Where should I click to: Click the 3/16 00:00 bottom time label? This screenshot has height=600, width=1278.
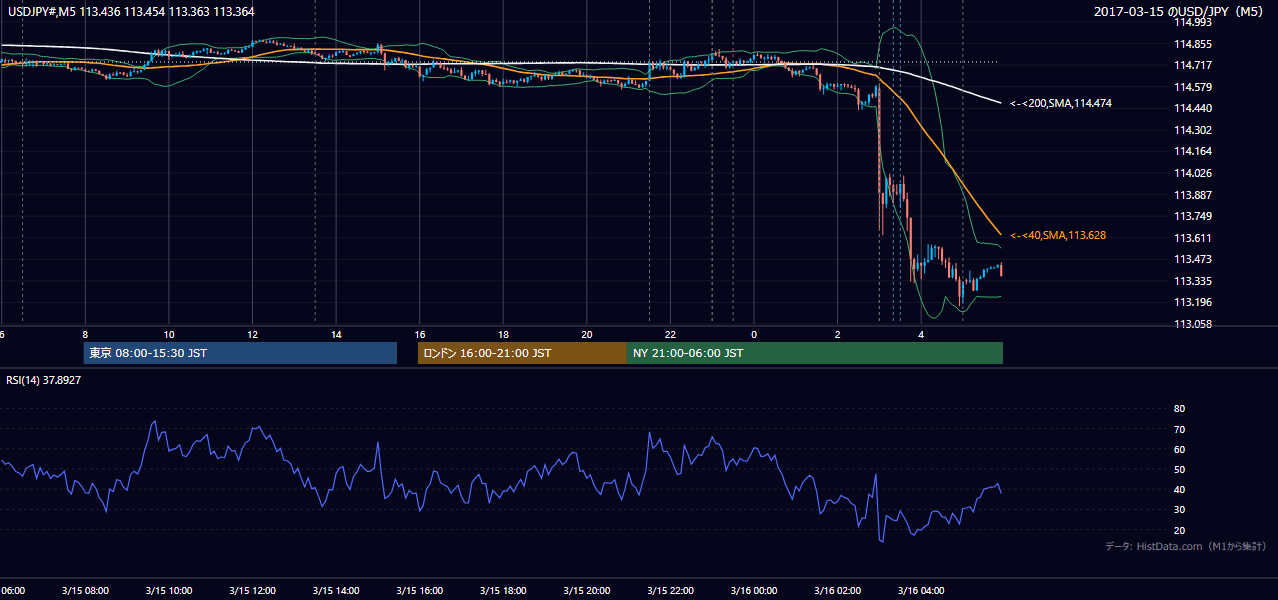click(754, 591)
